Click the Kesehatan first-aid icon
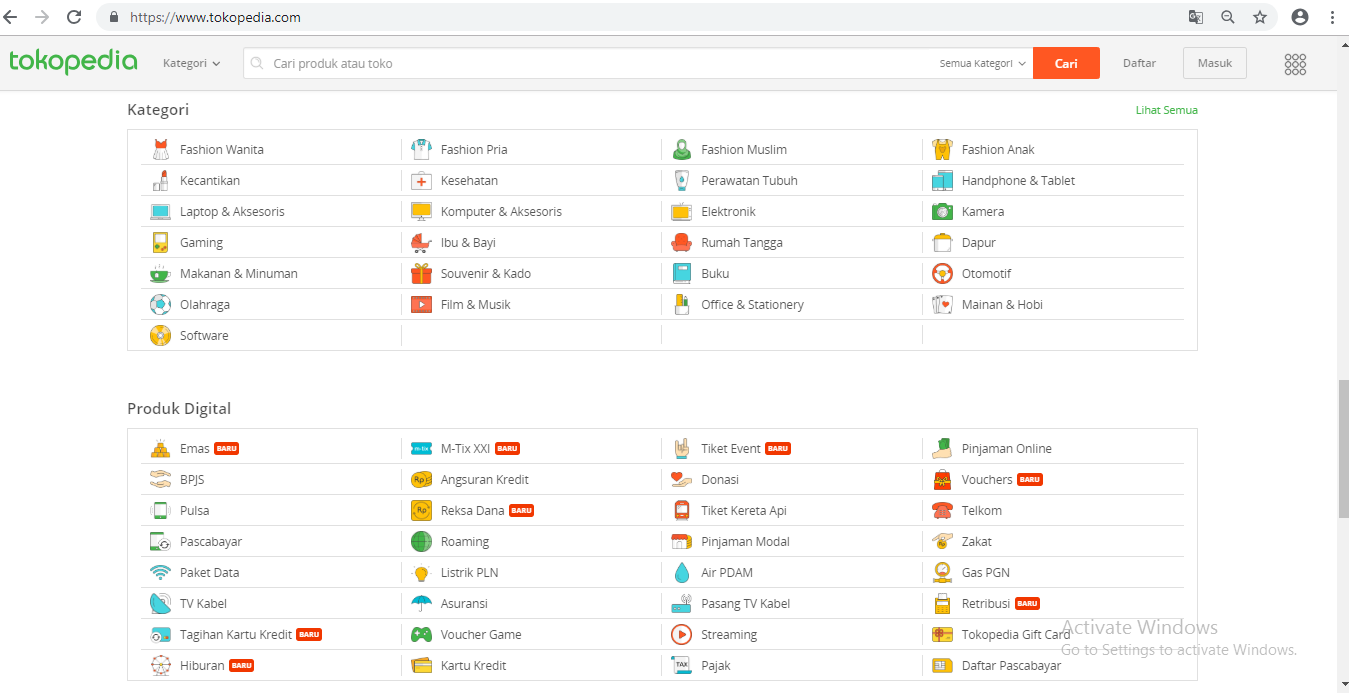 click(x=421, y=181)
